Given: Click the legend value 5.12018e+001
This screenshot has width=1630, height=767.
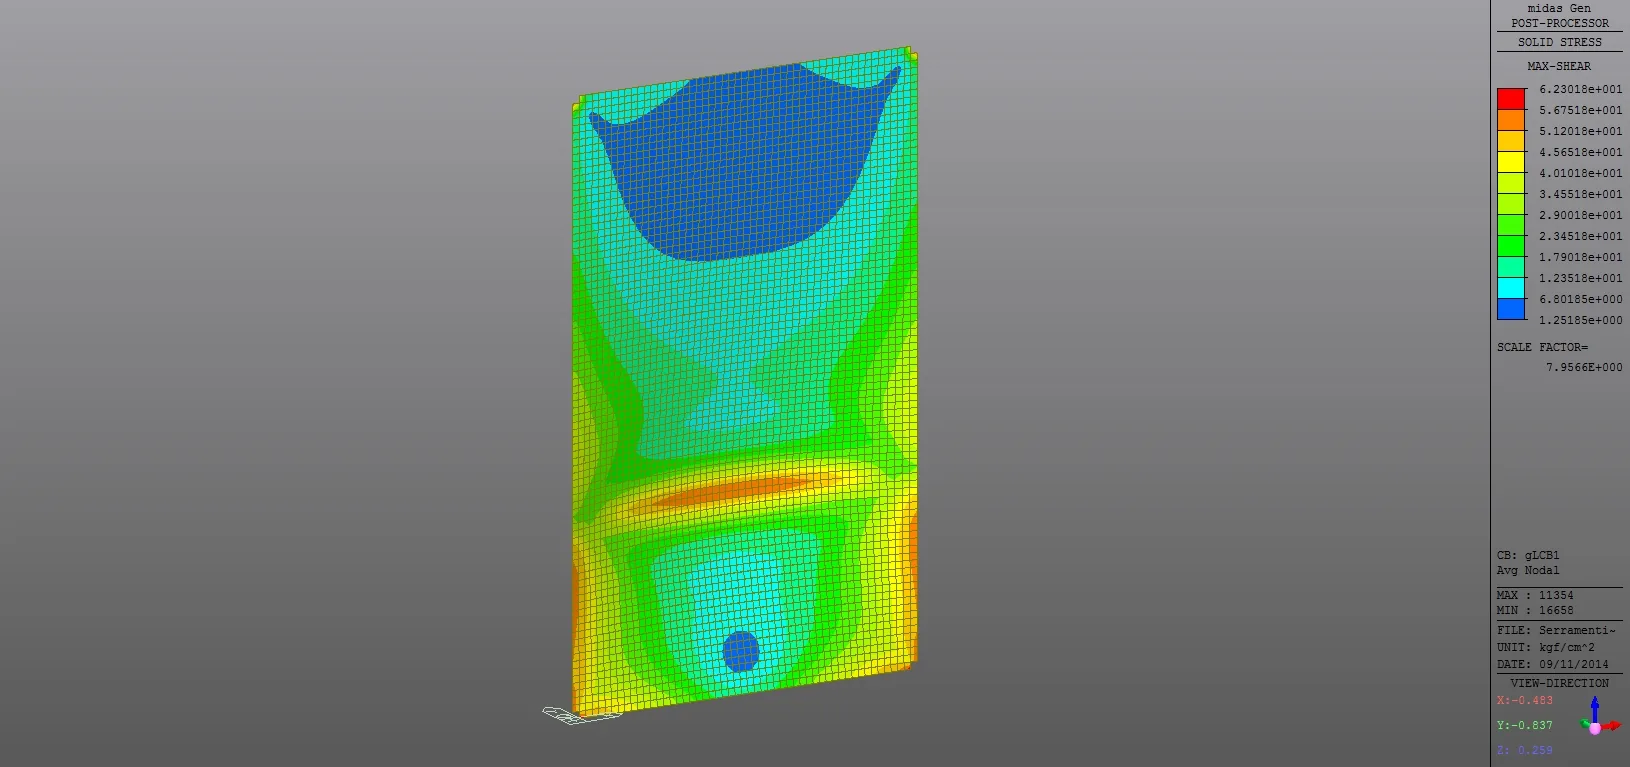Looking at the screenshot, I should pyautogui.click(x=1581, y=131).
